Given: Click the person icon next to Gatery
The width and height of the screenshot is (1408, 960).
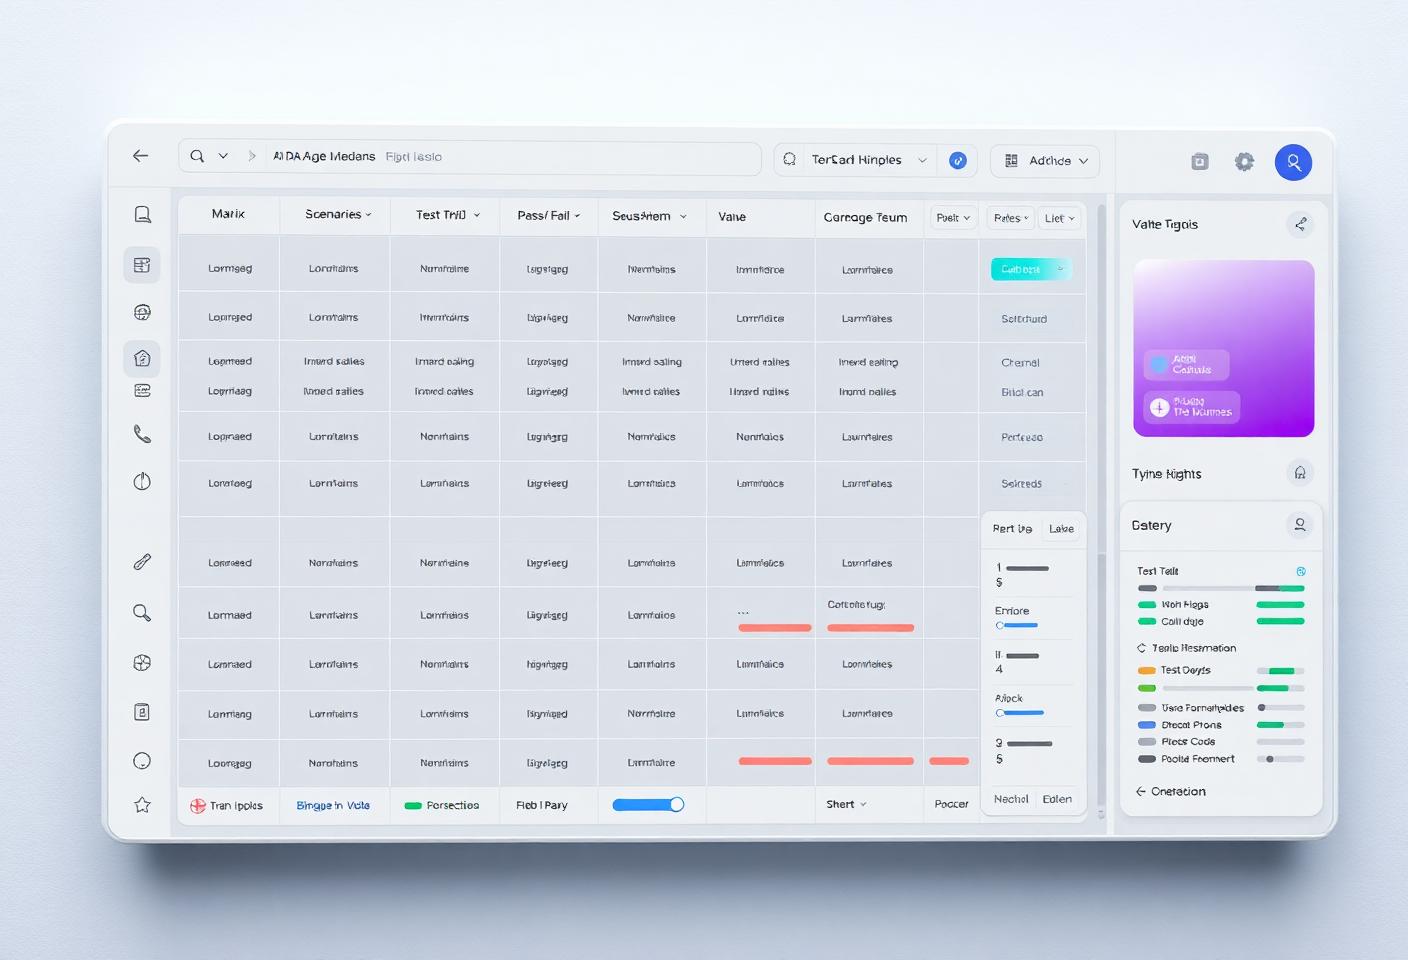Looking at the screenshot, I should click(1300, 524).
